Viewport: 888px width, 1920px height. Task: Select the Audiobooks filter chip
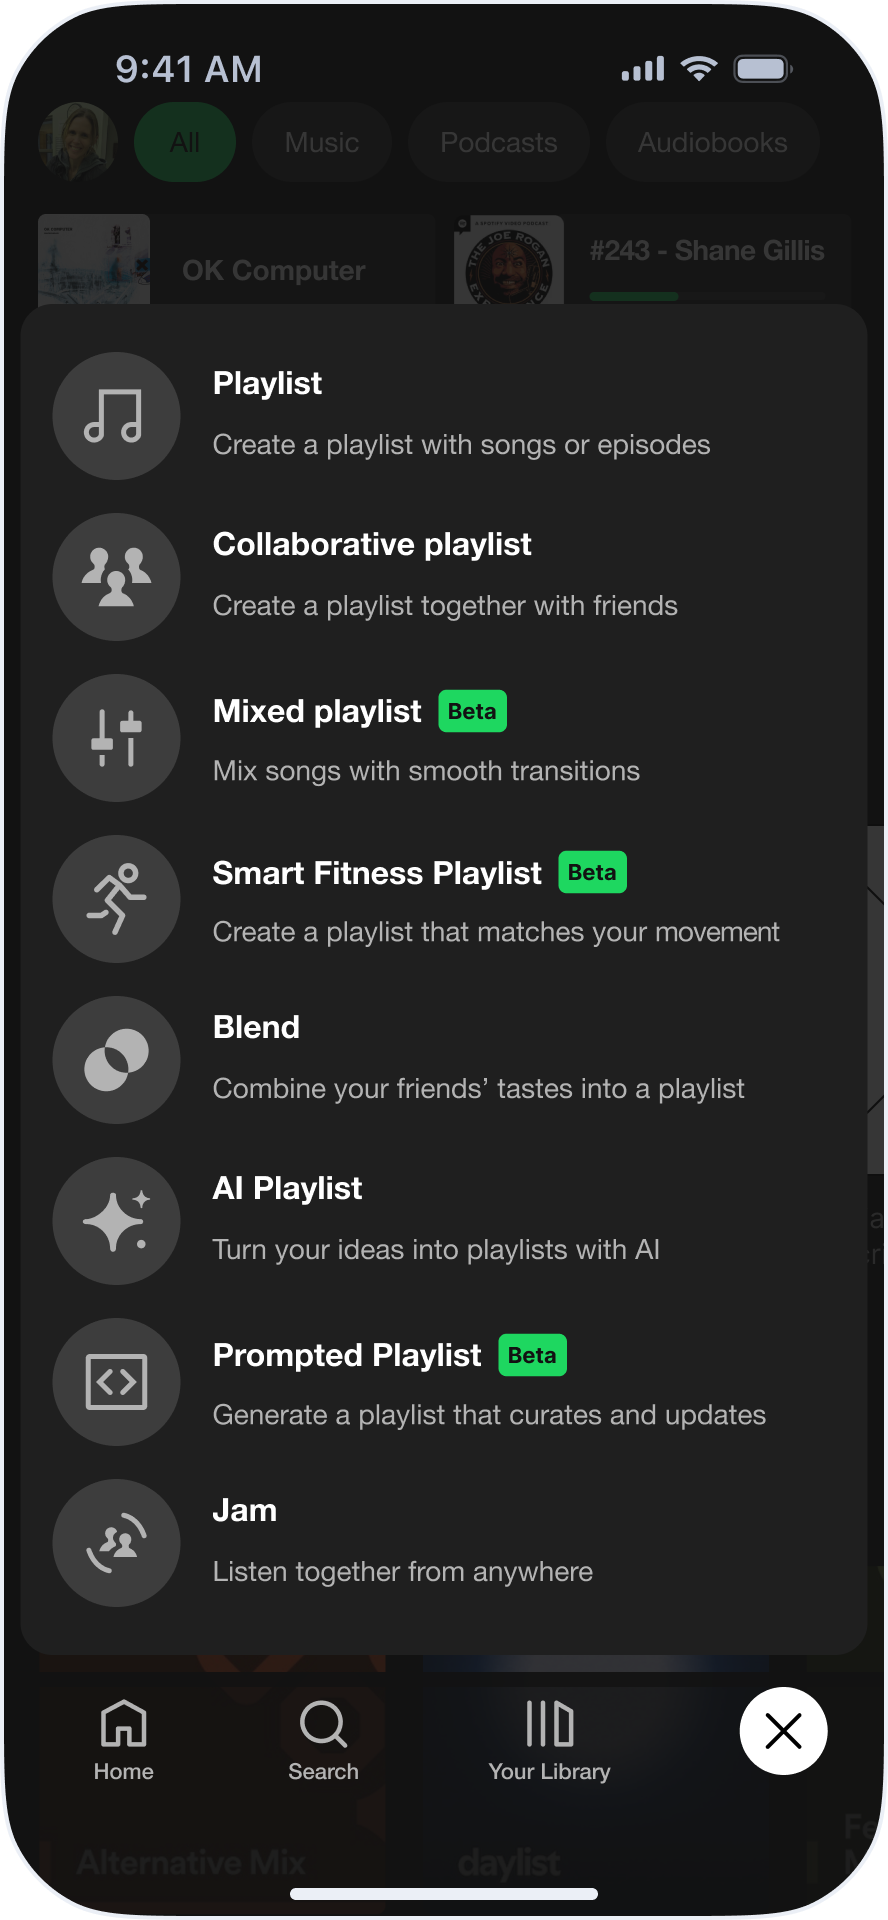712,143
